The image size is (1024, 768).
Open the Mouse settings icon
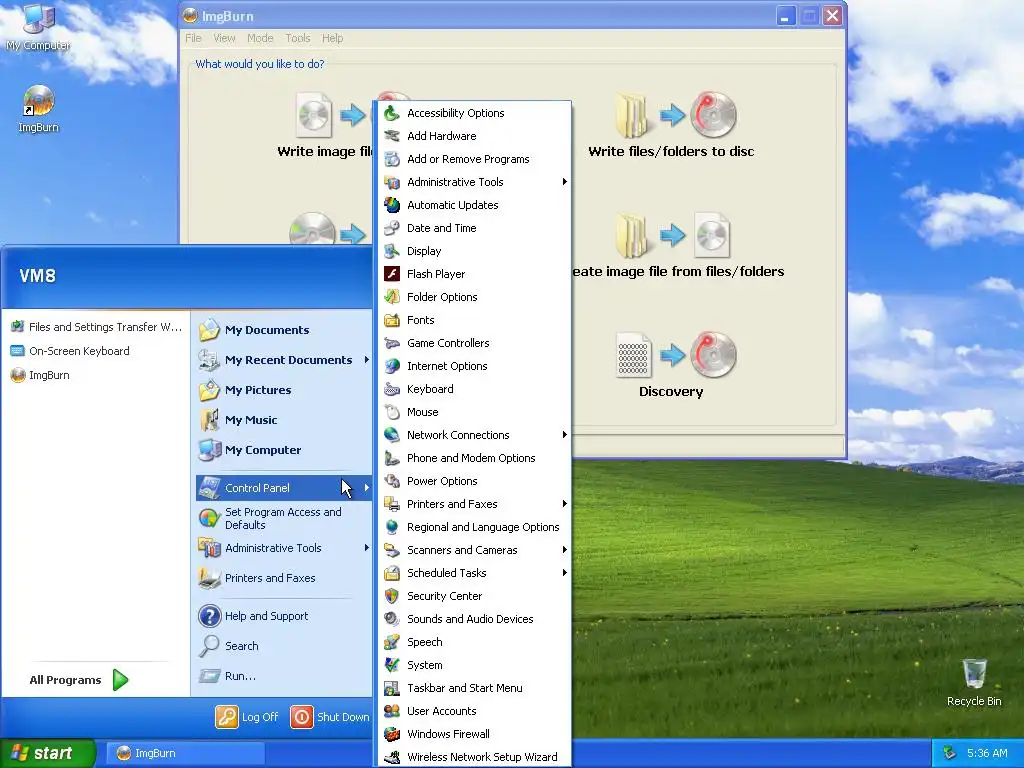click(x=392, y=412)
